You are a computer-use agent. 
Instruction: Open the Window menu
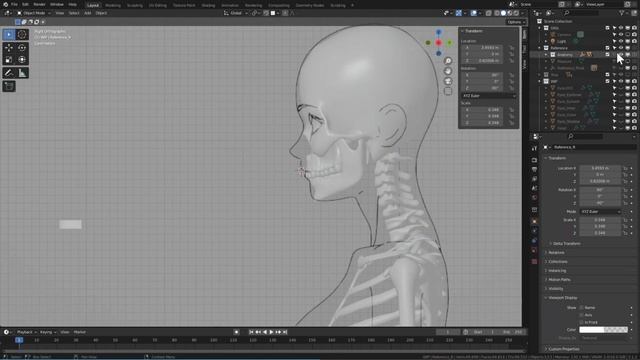[x=57, y=4]
